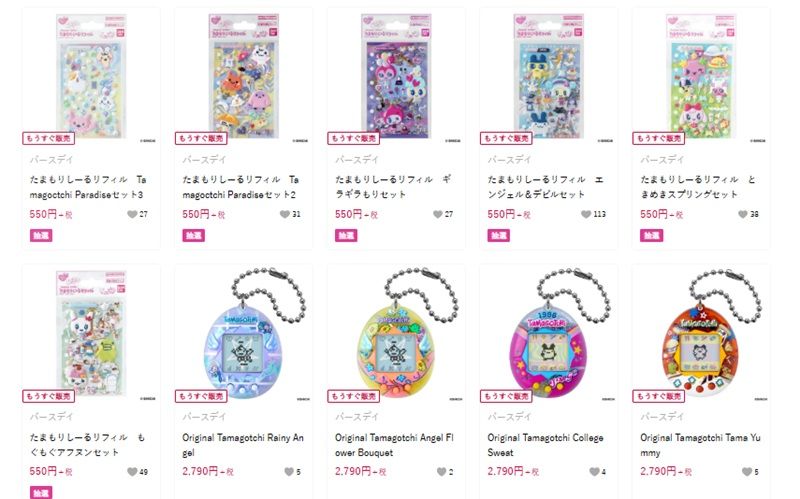
Task: Favorite the Angel & Devil set with 113 likes
Action: (586, 214)
